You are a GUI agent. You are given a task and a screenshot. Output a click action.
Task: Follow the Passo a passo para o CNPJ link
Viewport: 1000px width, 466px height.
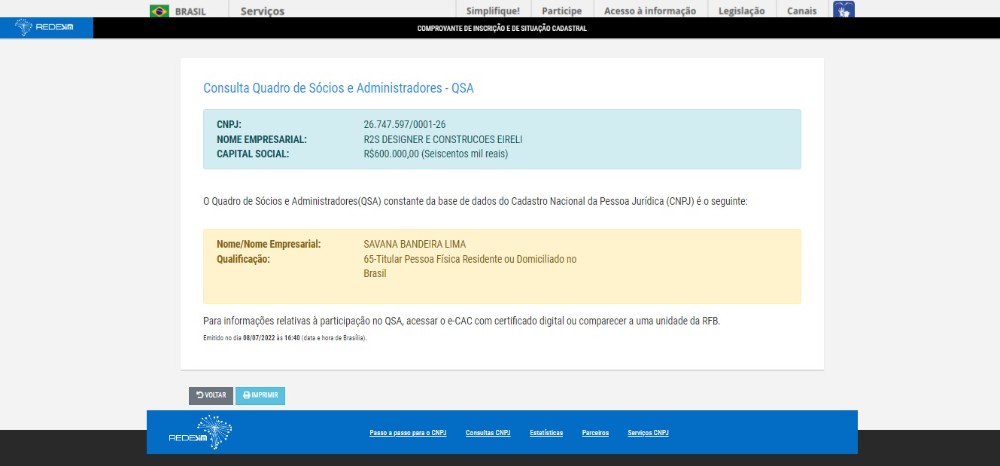408,433
